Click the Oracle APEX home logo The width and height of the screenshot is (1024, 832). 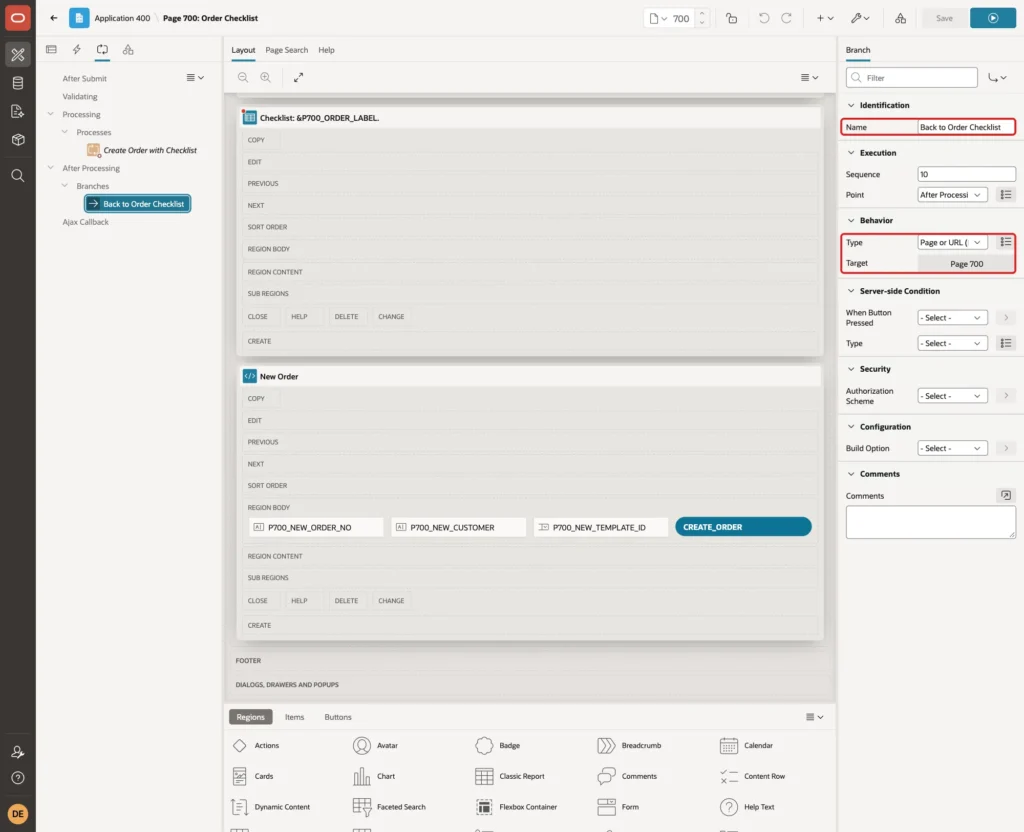[18, 18]
